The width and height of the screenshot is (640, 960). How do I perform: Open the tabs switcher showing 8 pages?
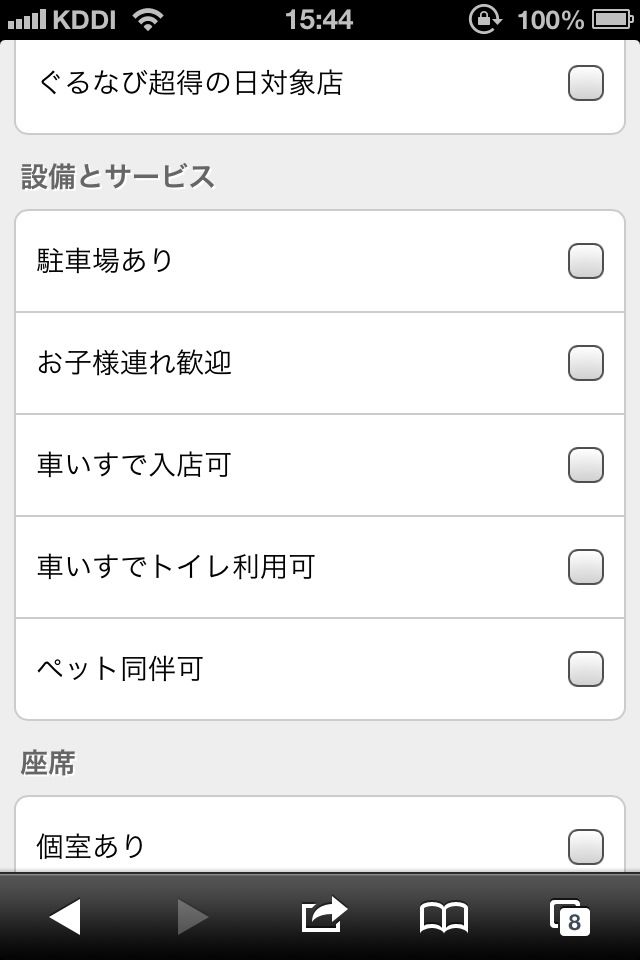point(570,917)
